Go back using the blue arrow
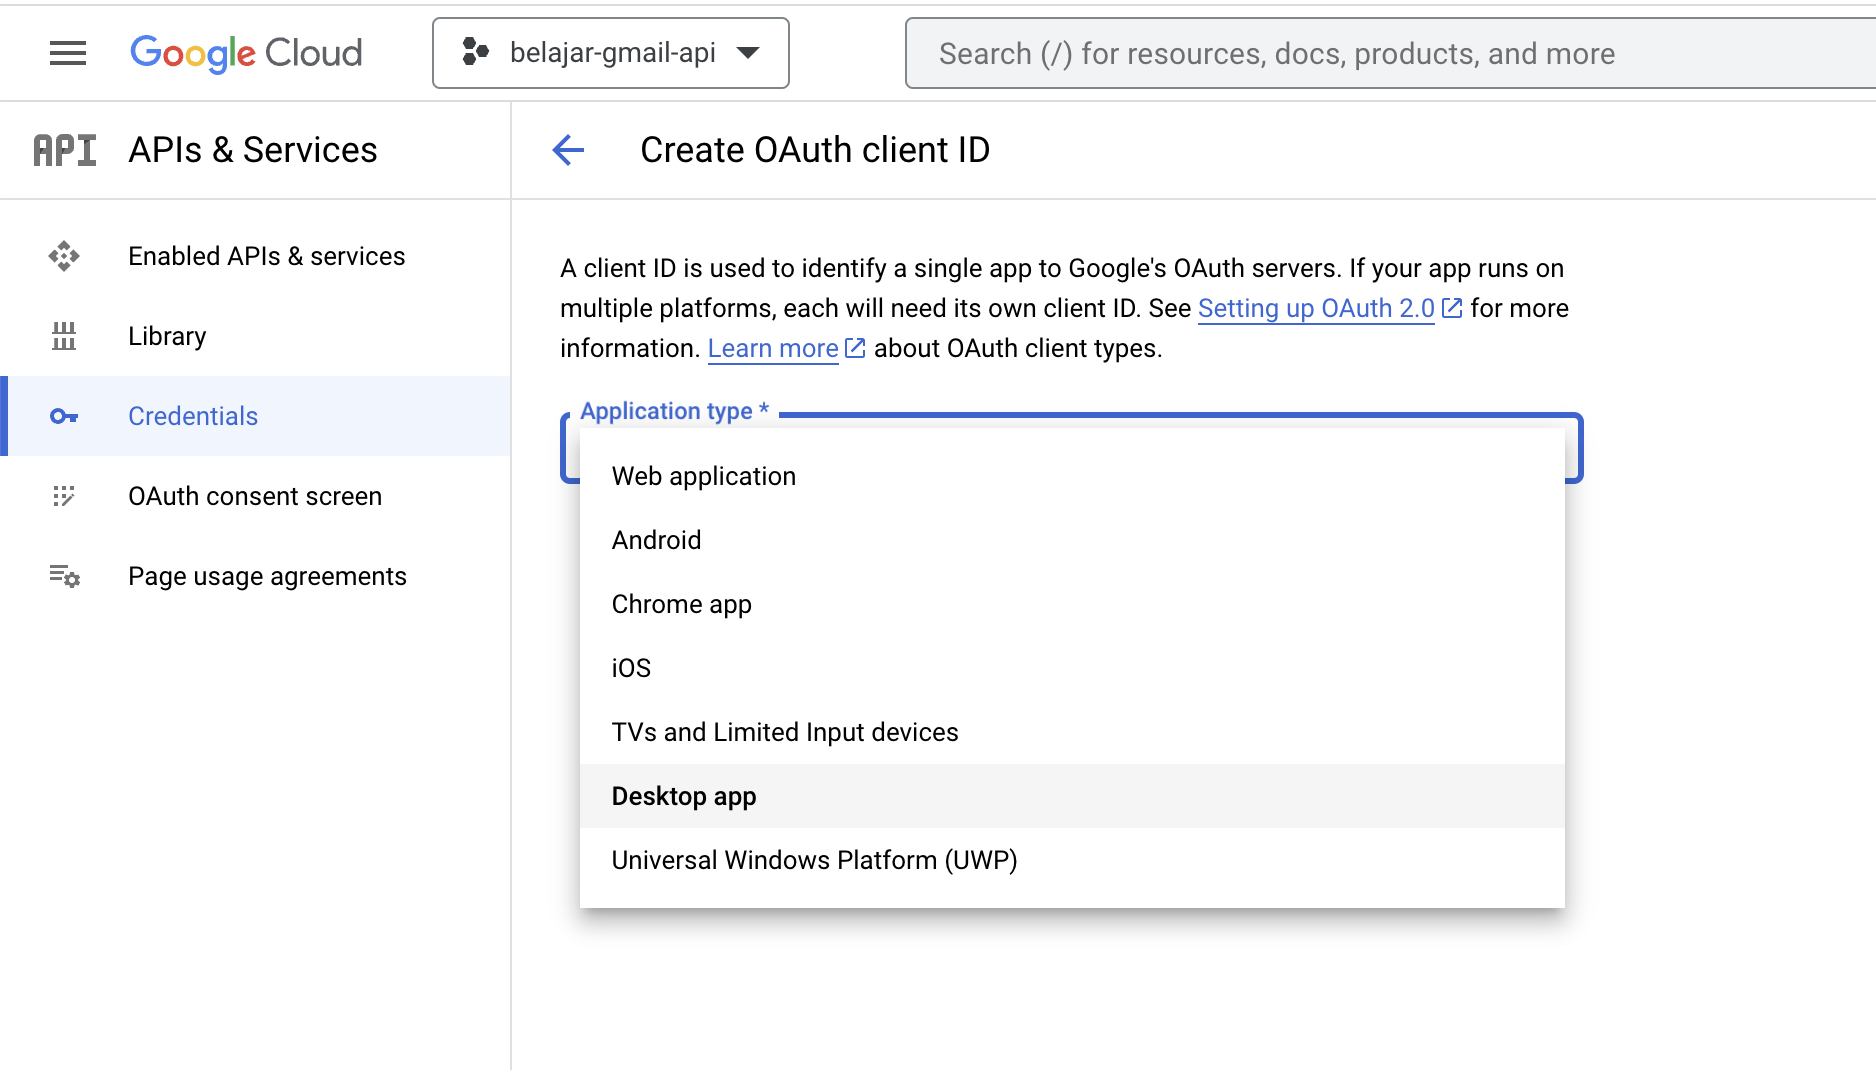Viewport: 1876px width, 1070px height. click(568, 150)
